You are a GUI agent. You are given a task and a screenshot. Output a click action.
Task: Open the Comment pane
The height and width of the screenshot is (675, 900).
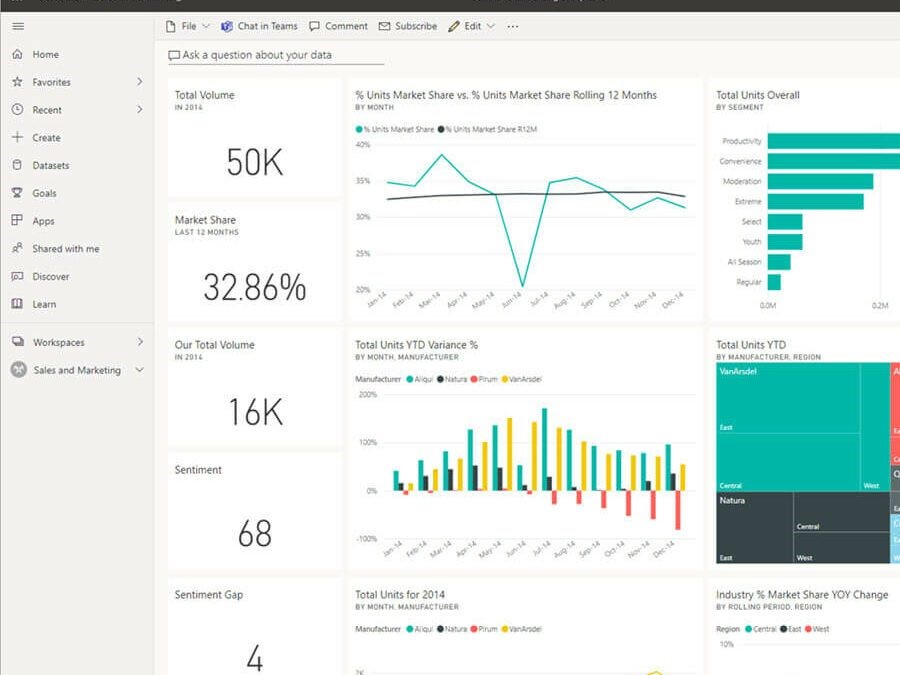[338, 26]
